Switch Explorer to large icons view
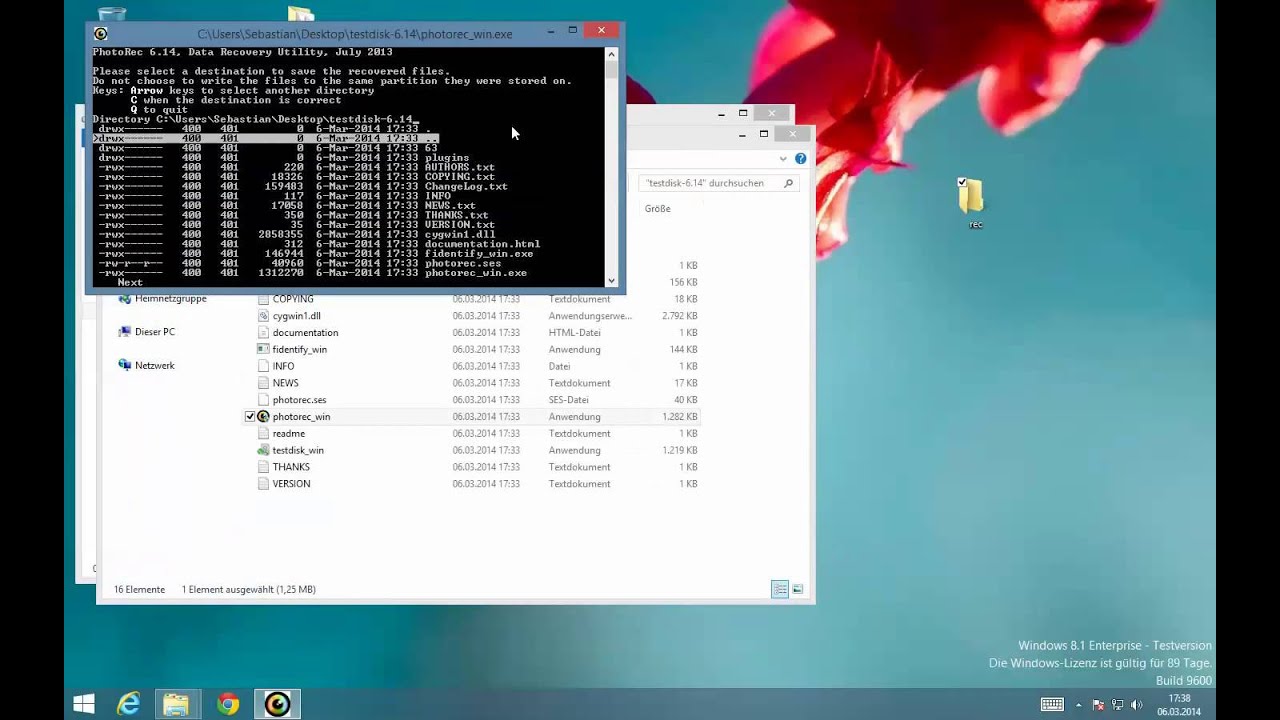1280x720 pixels. [x=798, y=589]
